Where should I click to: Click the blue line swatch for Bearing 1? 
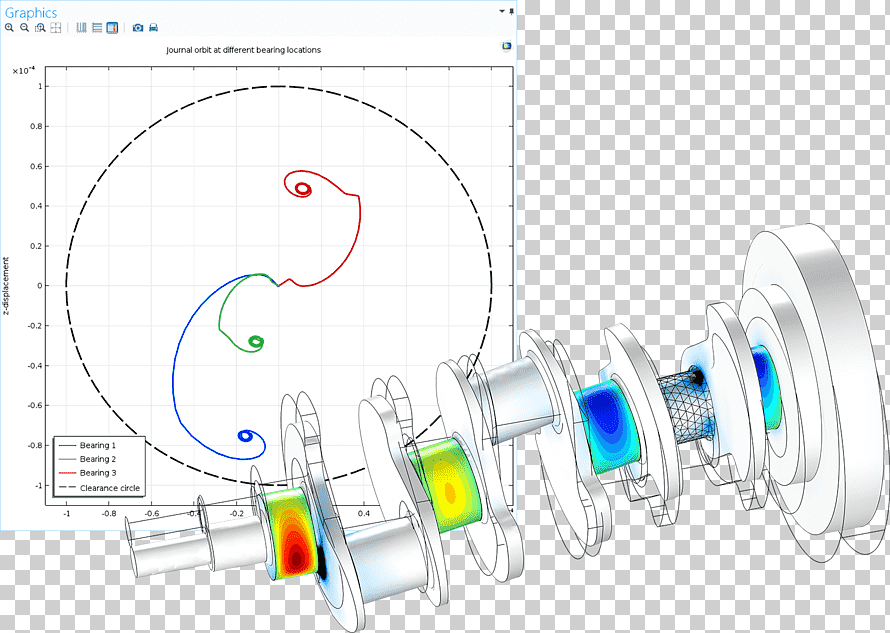click(67, 445)
